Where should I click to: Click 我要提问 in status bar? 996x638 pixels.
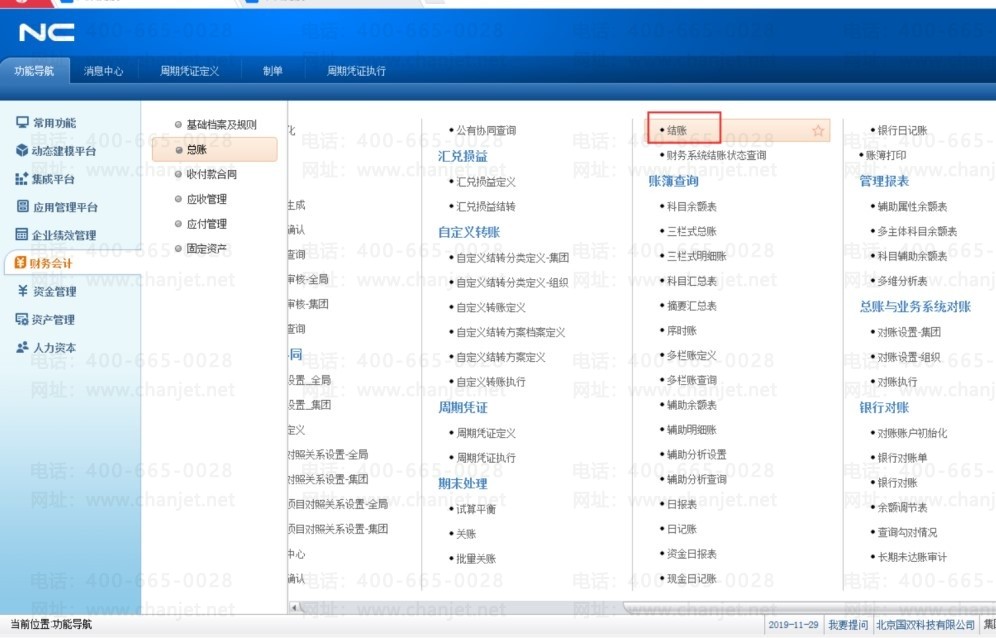(848, 625)
